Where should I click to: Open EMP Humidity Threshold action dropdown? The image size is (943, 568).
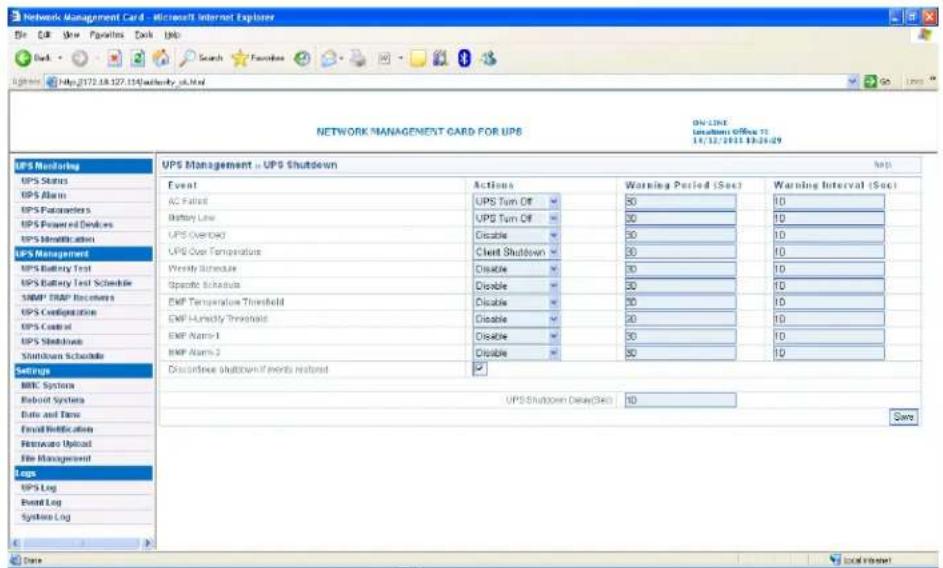[517, 320]
